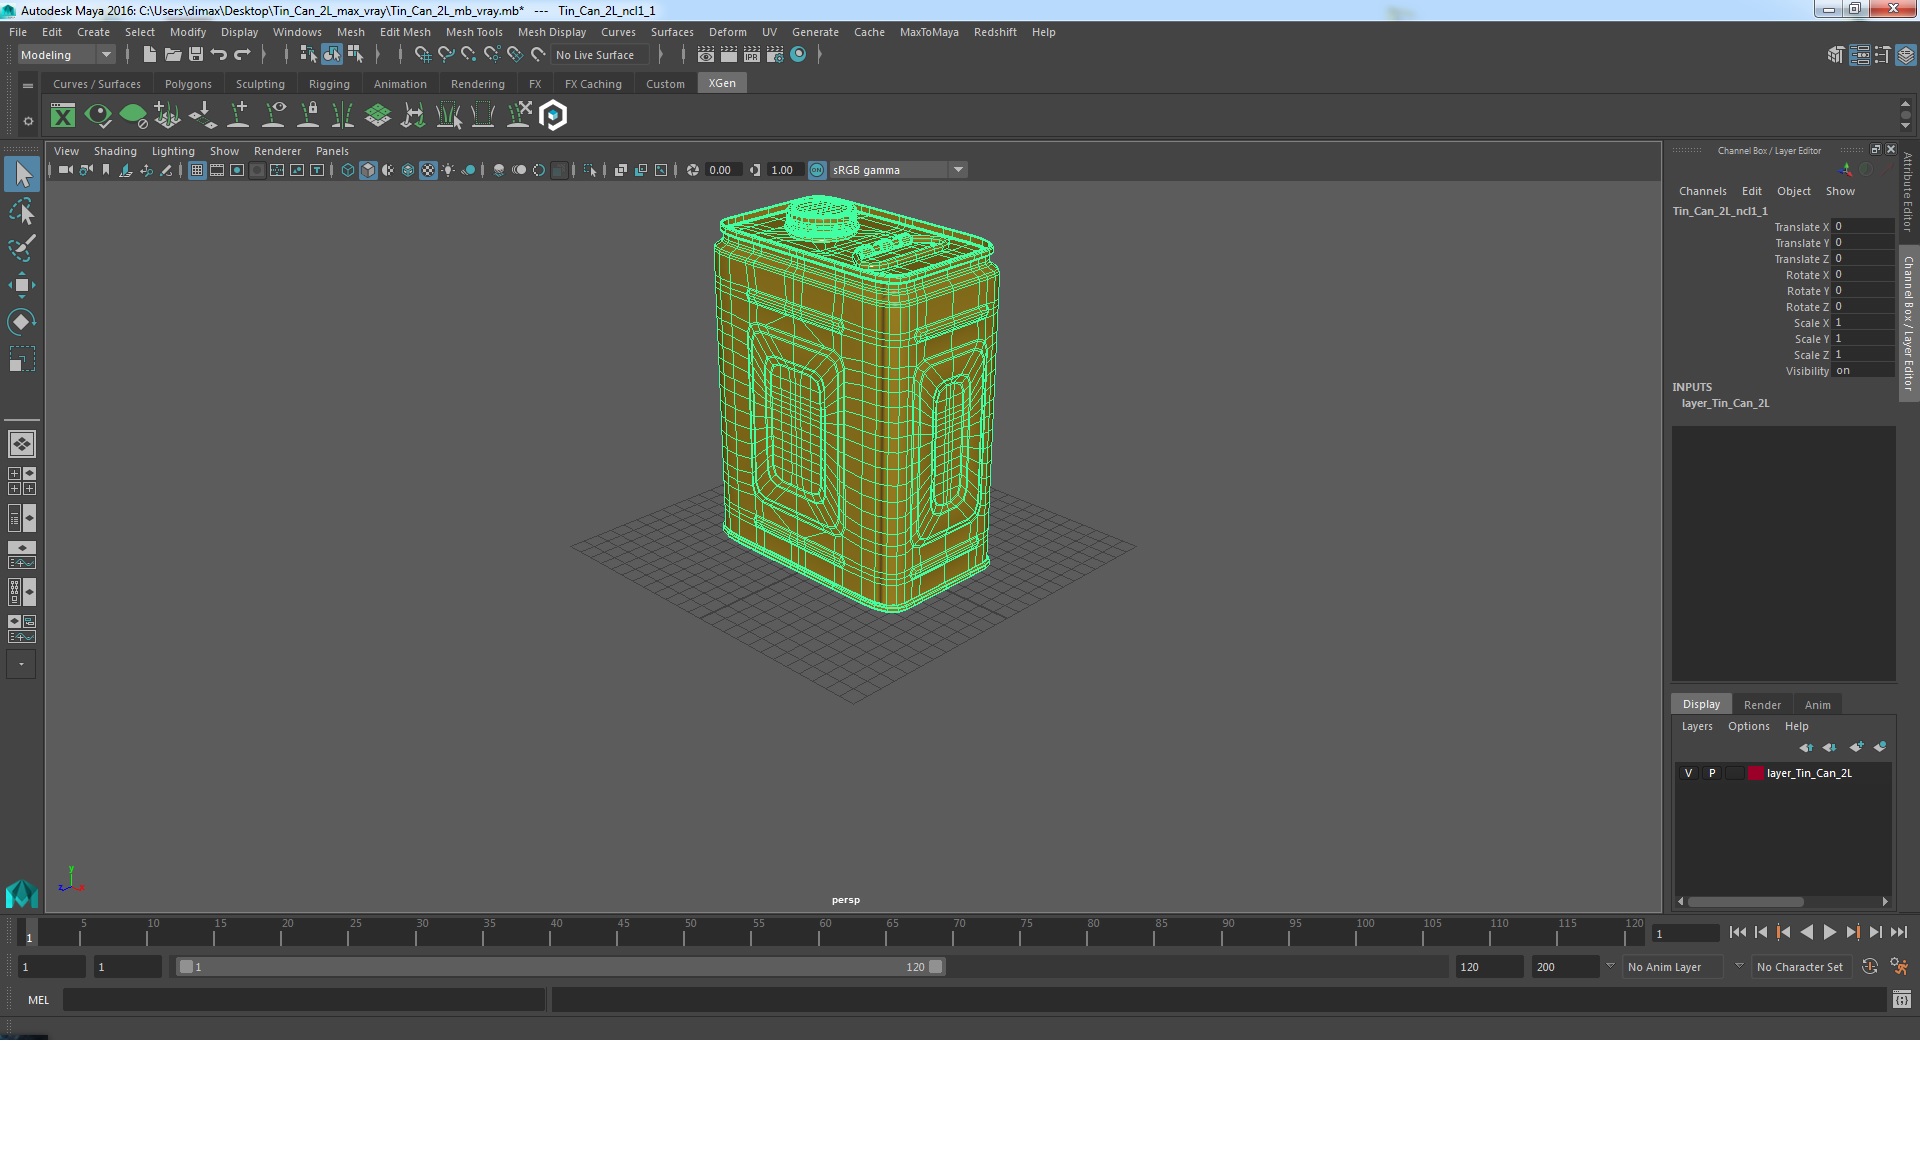Click the XGen guide lock icon
The image size is (1920, 1158).
click(x=309, y=116)
